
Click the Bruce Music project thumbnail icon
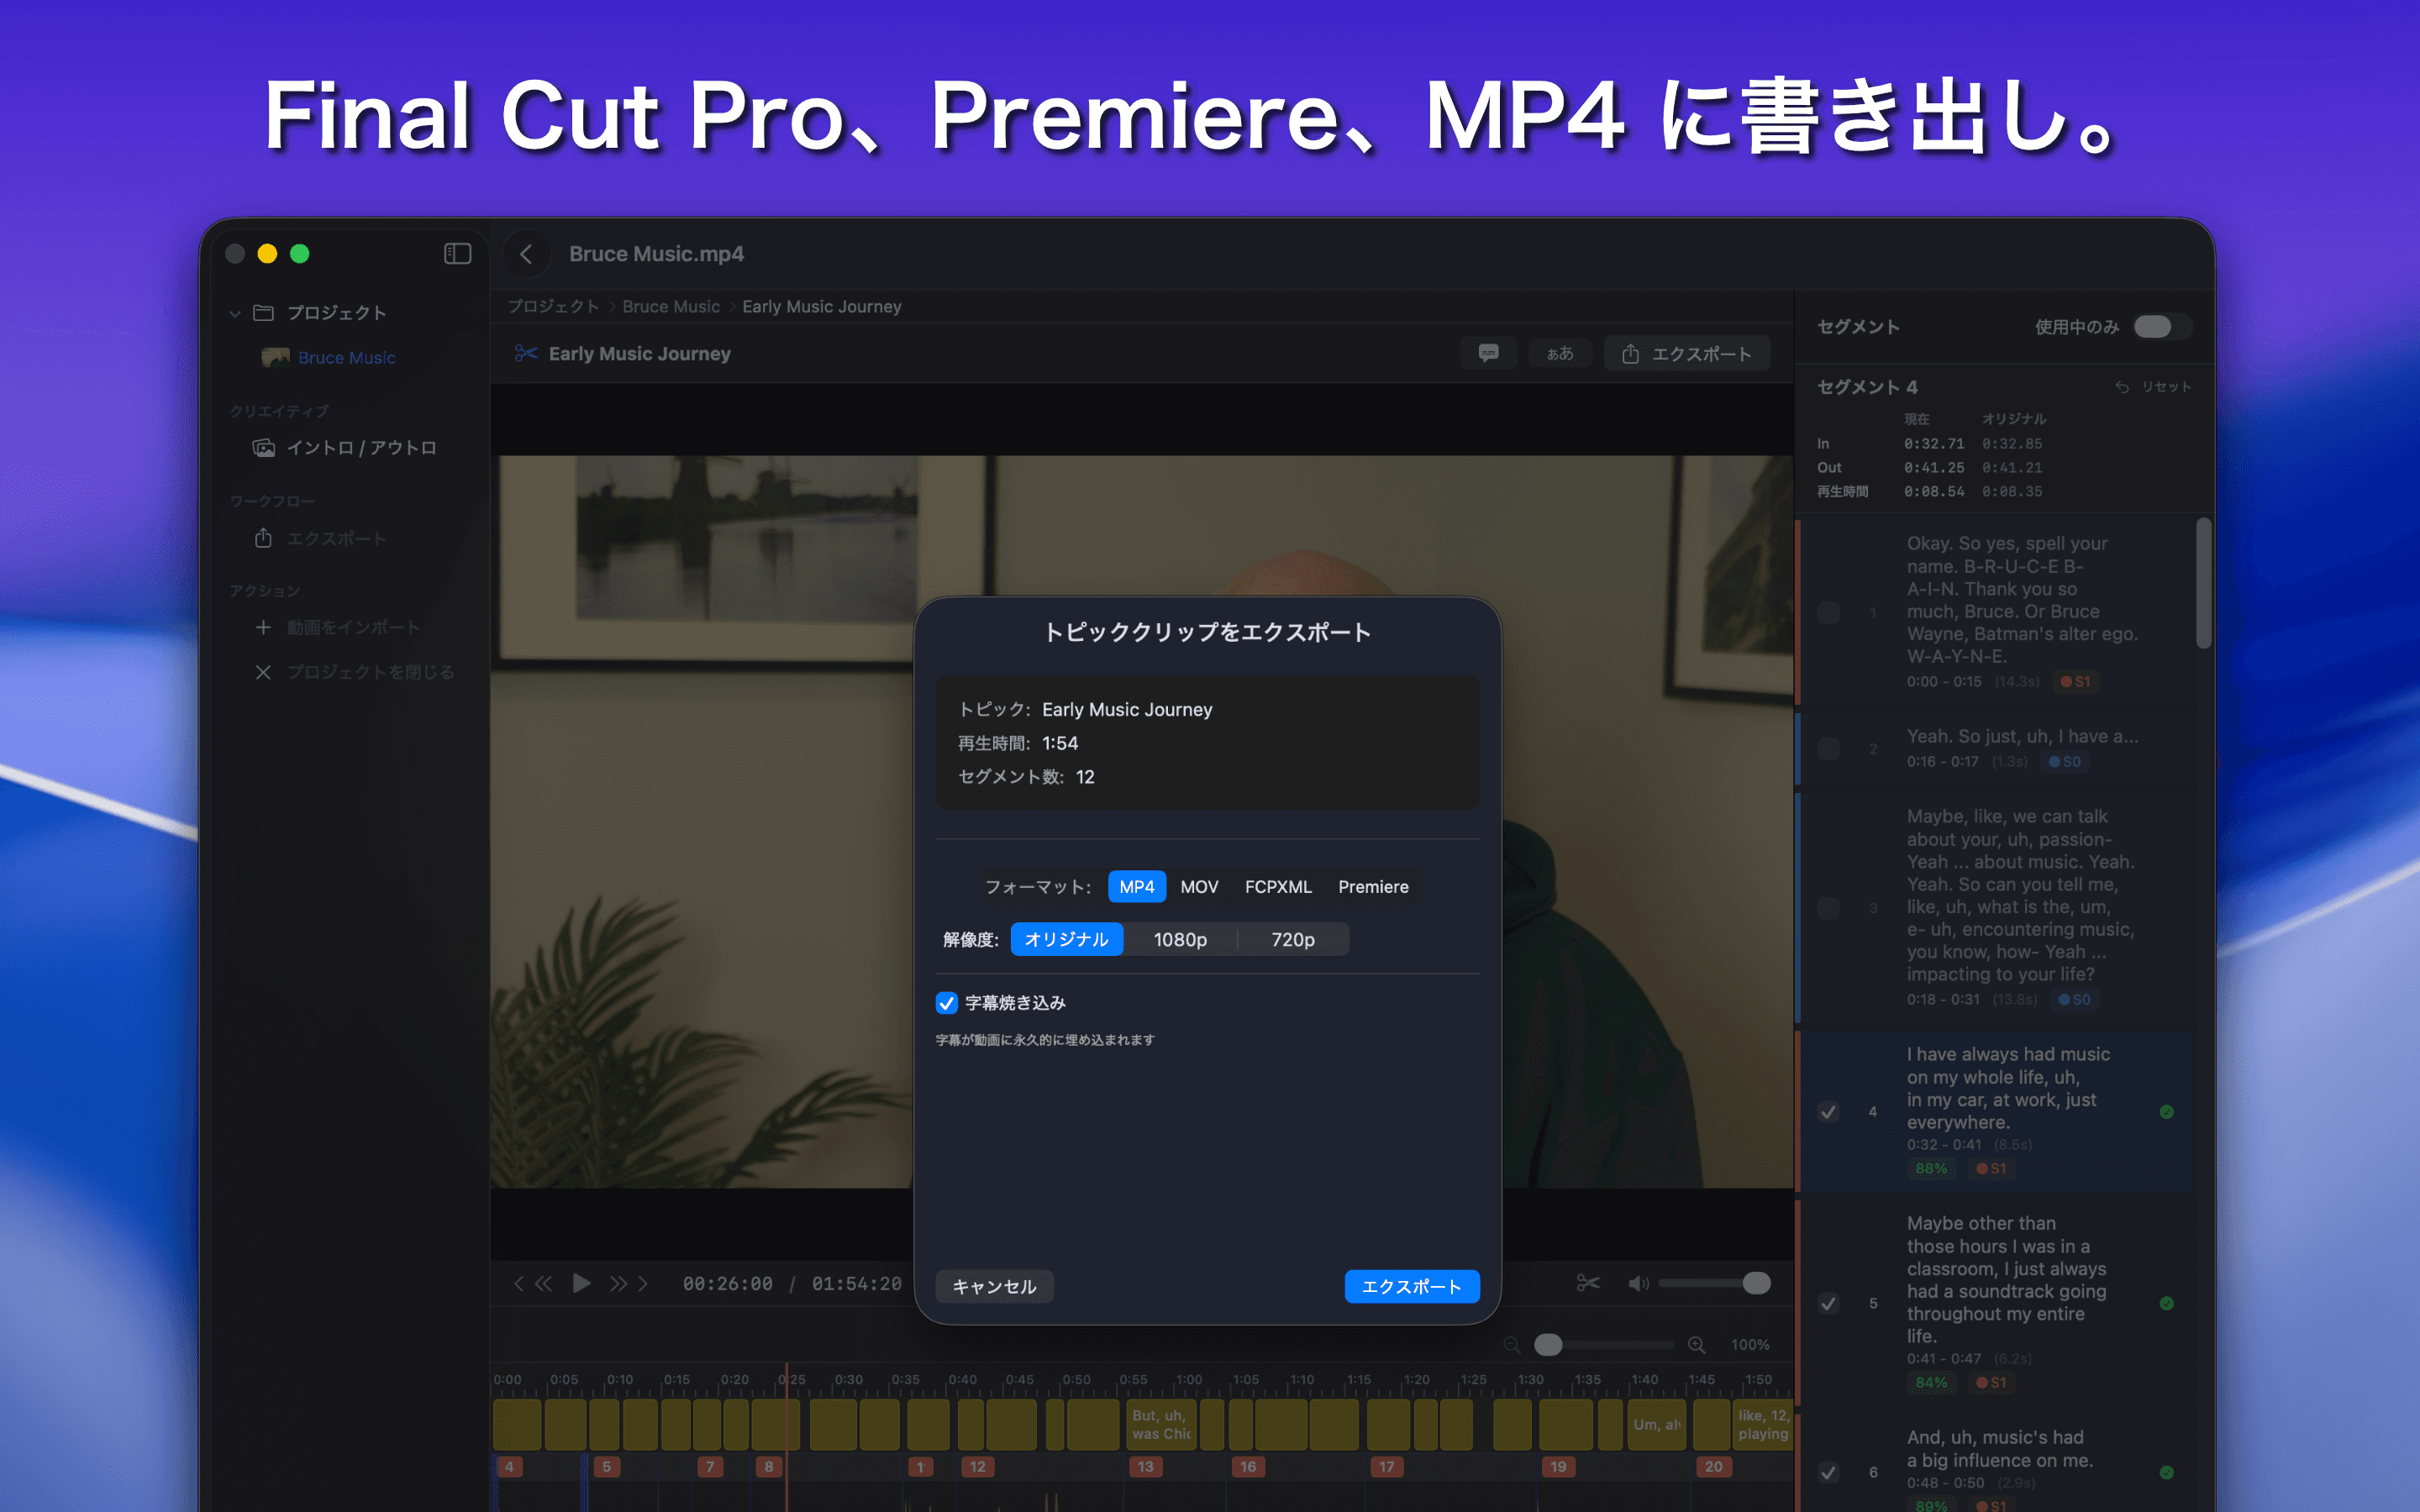[x=275, y=358]
